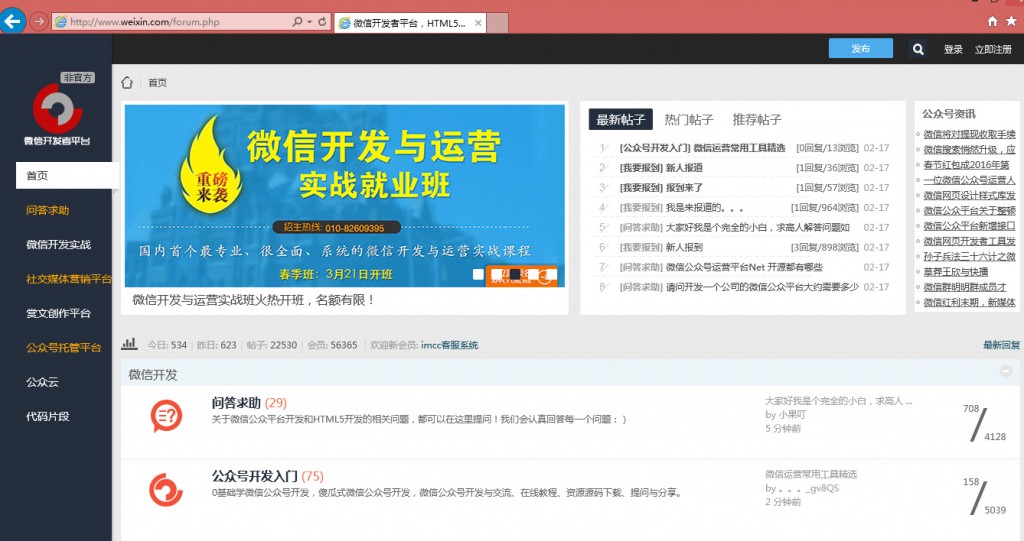This screenshot has height=541, width=1024.
Task: Click the site search magnifier icon
Action: pos(918,49)
